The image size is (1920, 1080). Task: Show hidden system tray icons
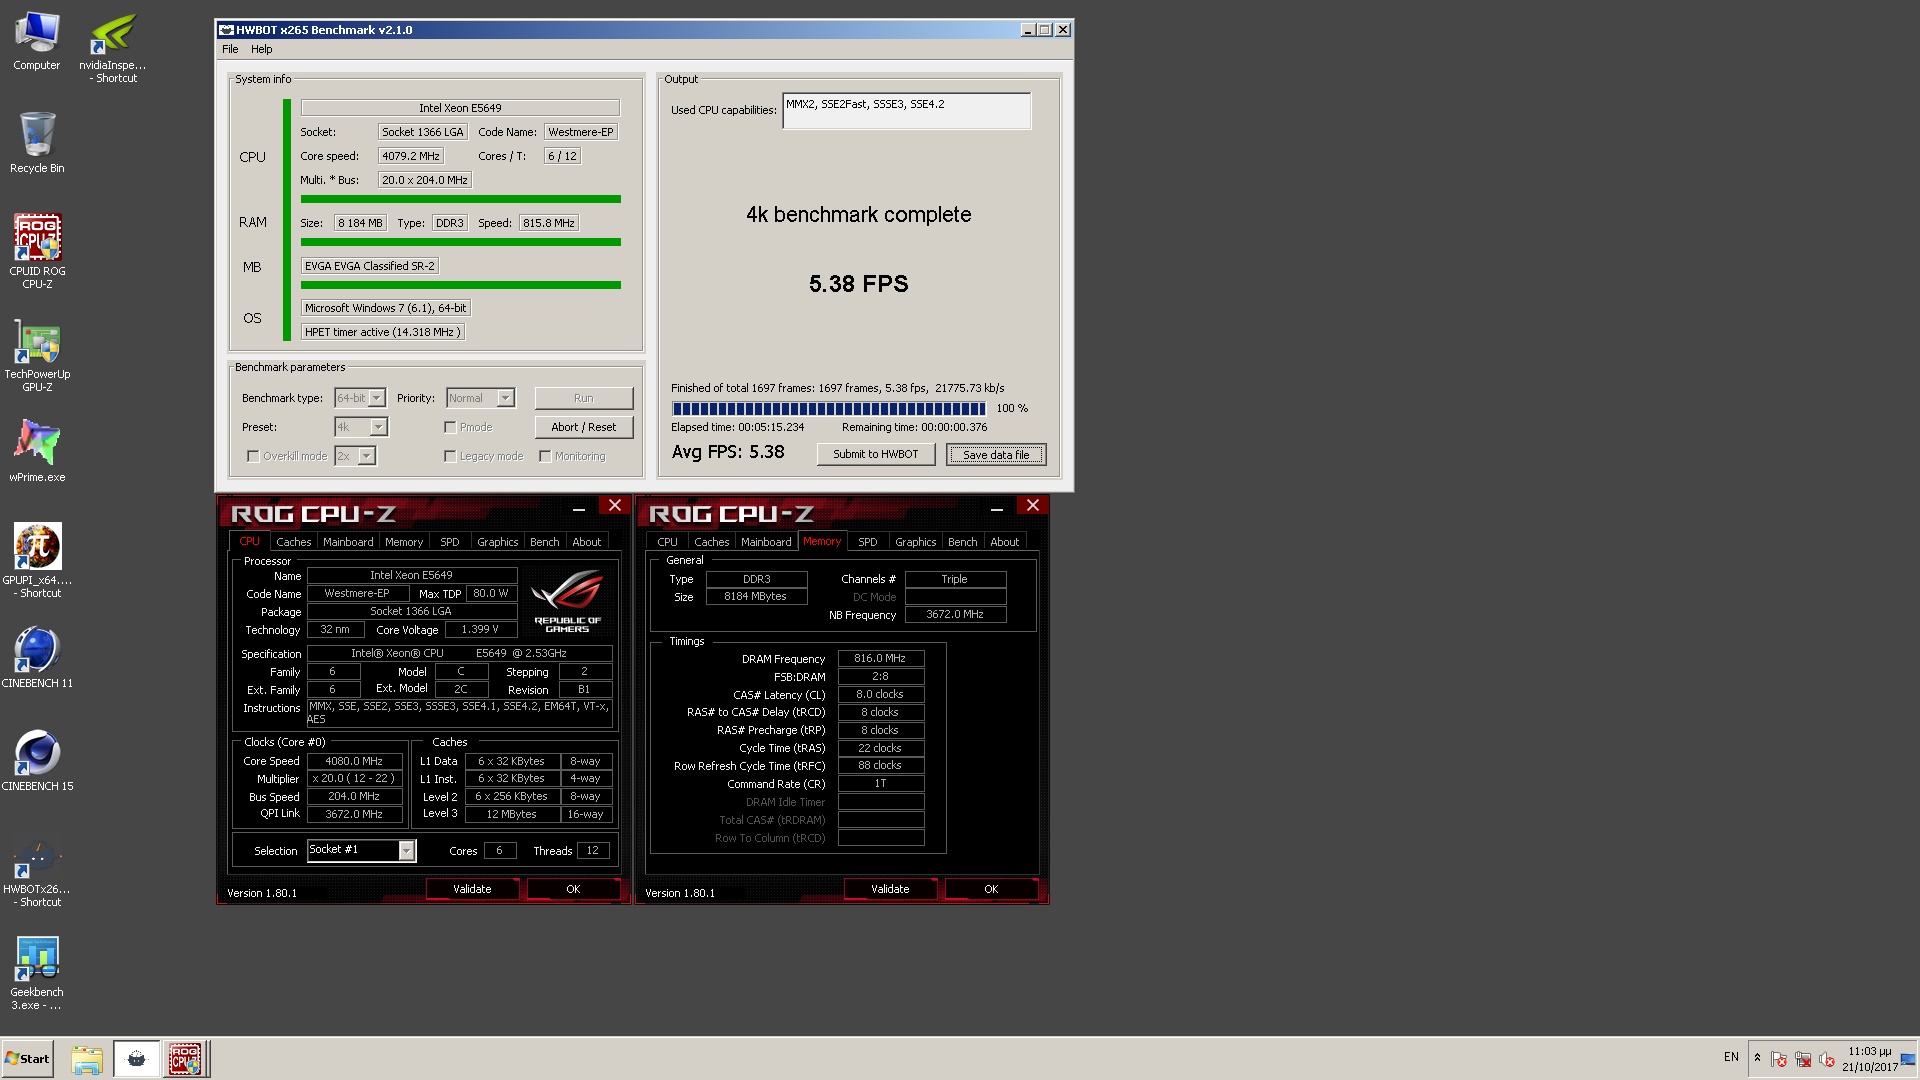click(1757, 1058)
